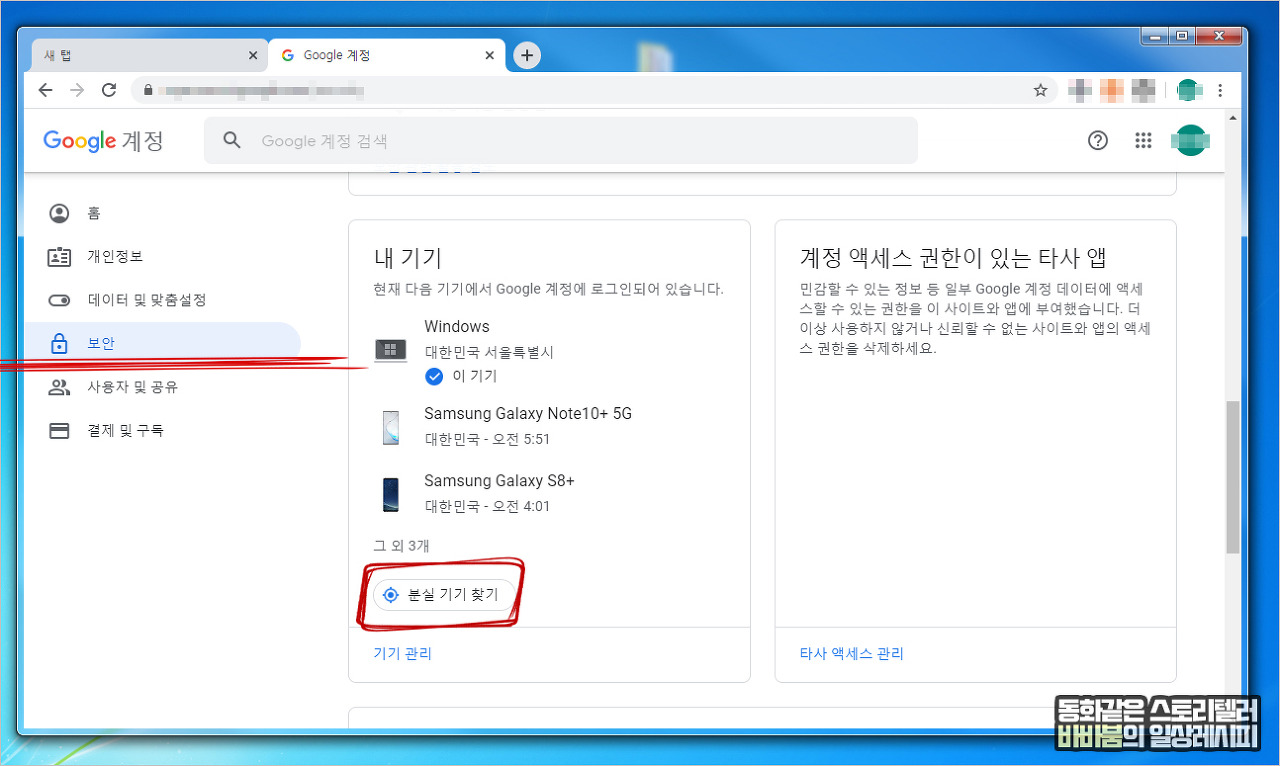This screenshot has width=1280, height=766.
Task: Click the browser forward arrow
Action: pyautogui.click(x=77, y=90)
